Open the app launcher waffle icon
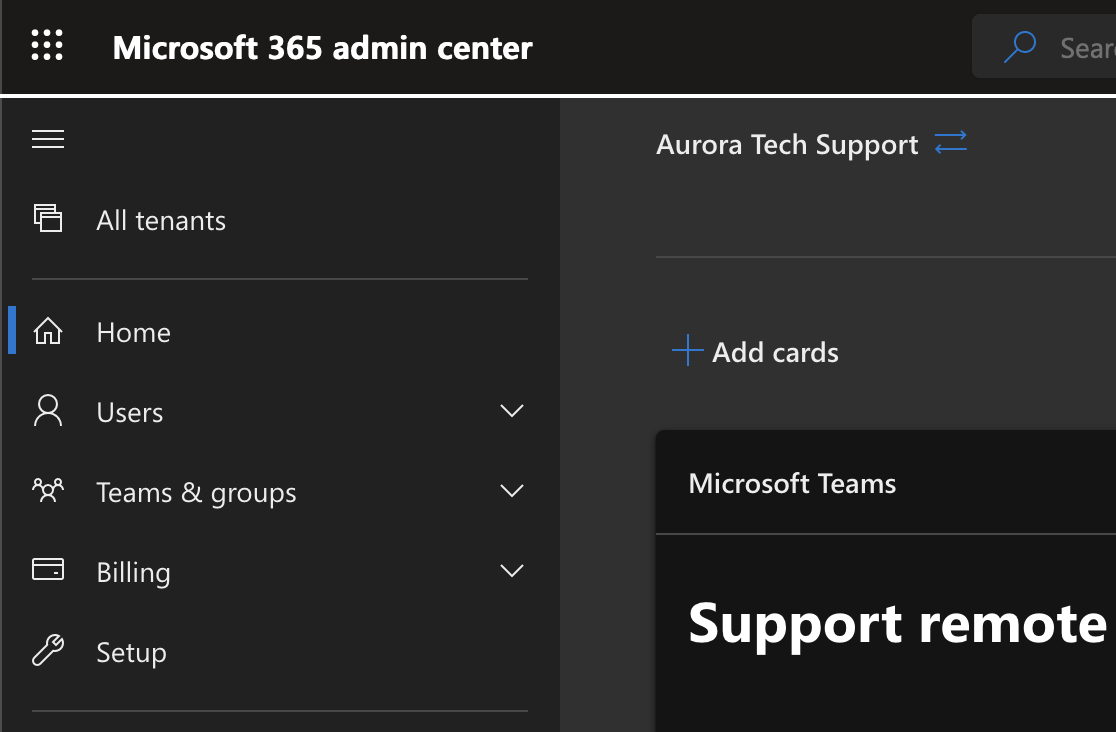Screen dimensions: 1116x732 click(x=47, y=46)
